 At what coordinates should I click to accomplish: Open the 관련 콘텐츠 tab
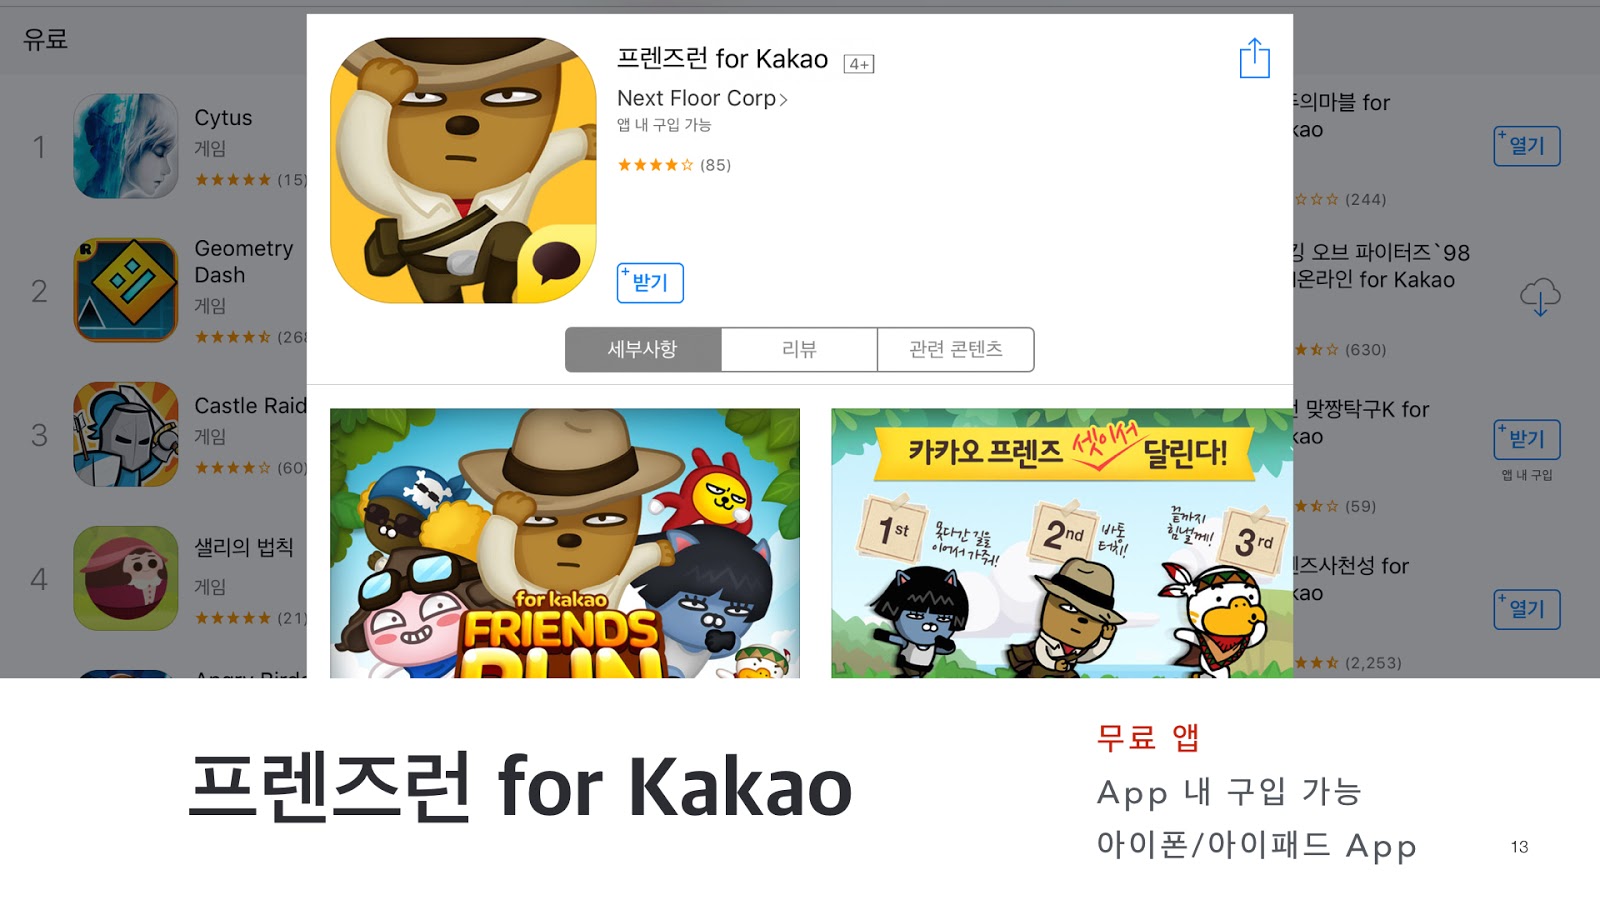tap(956, 349)
